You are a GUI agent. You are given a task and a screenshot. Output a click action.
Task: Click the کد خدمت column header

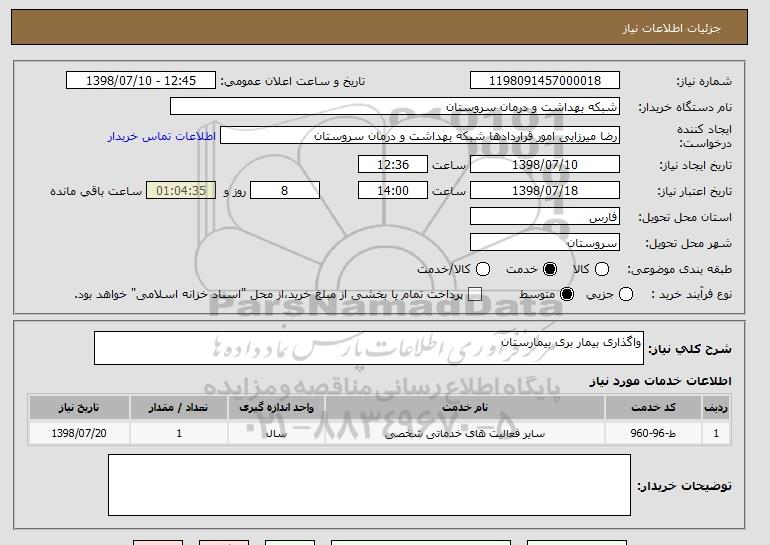(653, 408)
